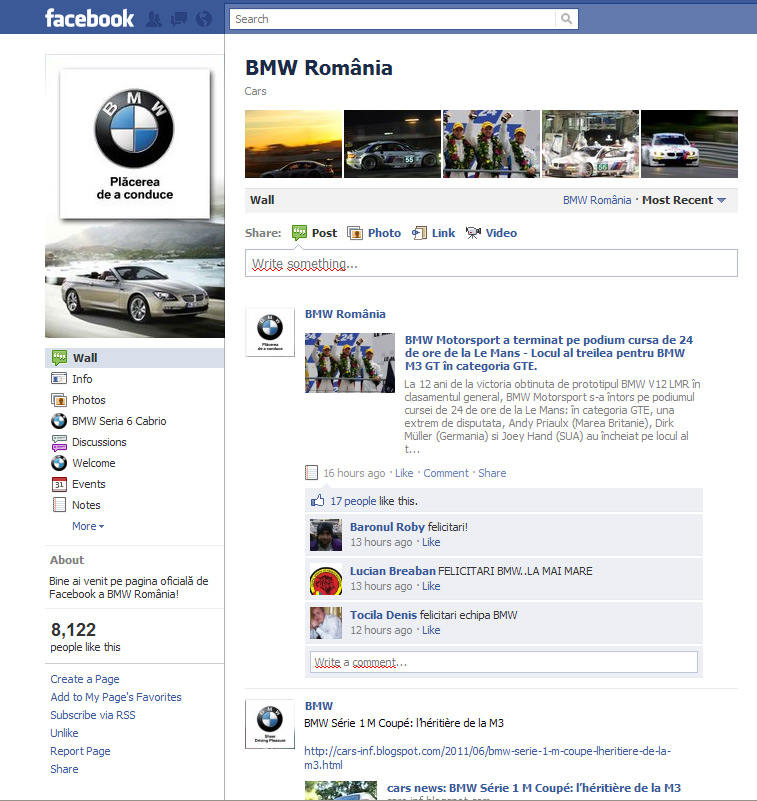Open the Photos tab in sidebar
The image size is (757, 801).
coord(88,400)
